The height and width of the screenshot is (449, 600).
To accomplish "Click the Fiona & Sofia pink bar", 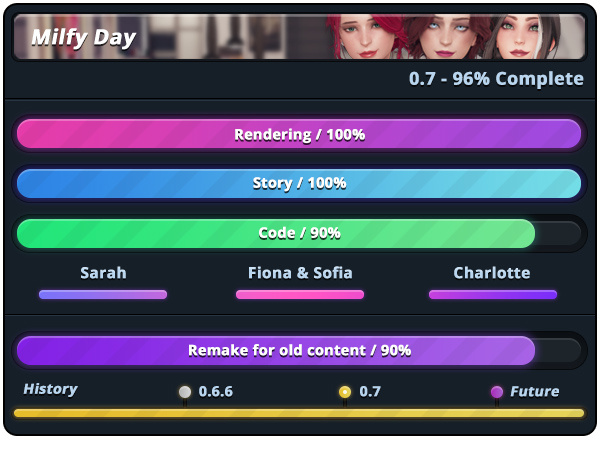I will (x=300, y=294).
